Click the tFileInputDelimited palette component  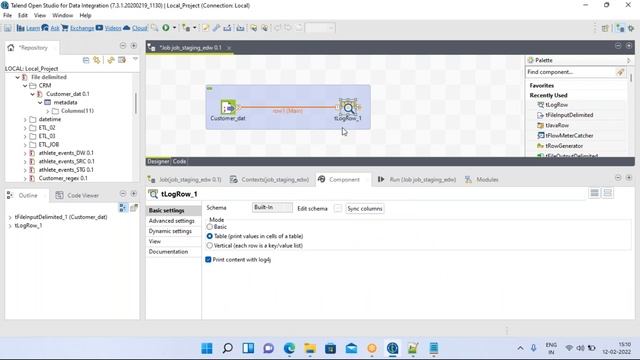click(569, 115)
